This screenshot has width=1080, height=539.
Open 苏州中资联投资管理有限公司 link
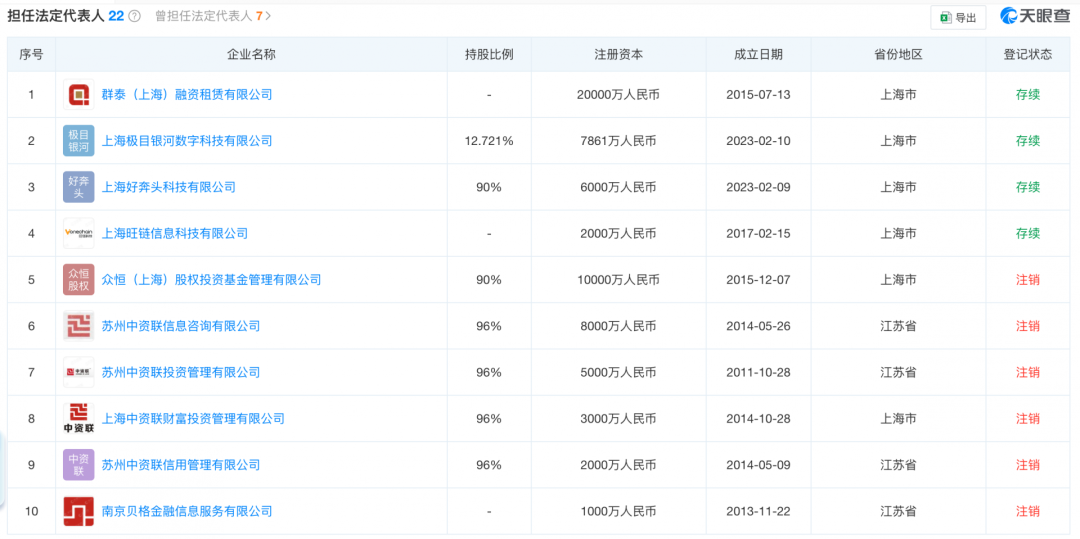[181, 372]
